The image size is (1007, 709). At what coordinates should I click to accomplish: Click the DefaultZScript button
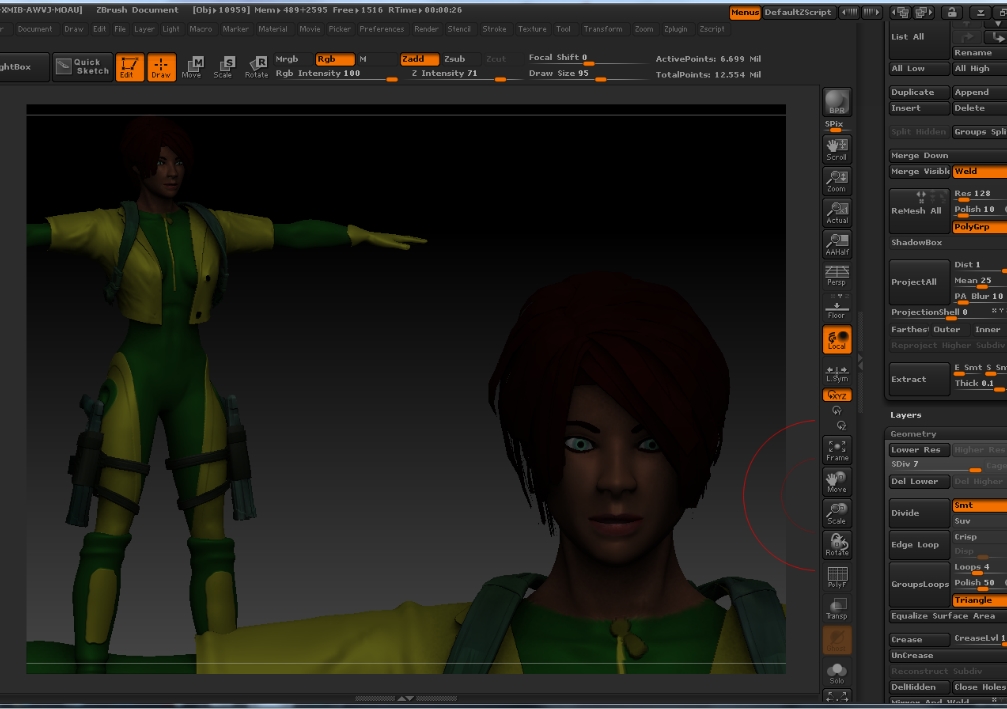798,12
